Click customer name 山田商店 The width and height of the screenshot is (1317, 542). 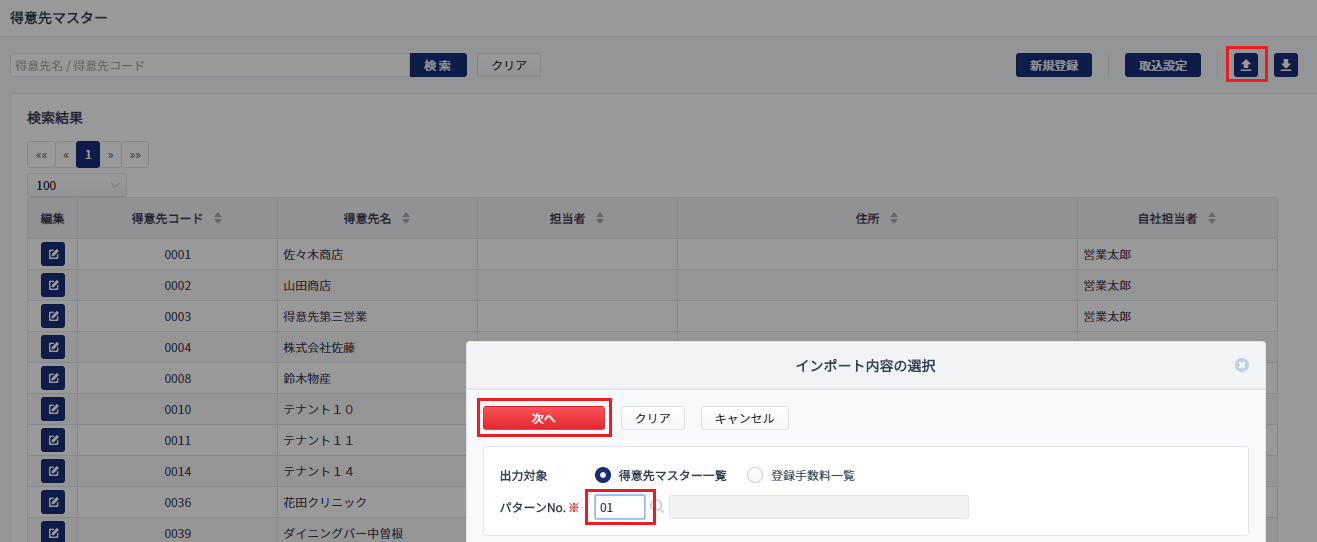(308, 285)
